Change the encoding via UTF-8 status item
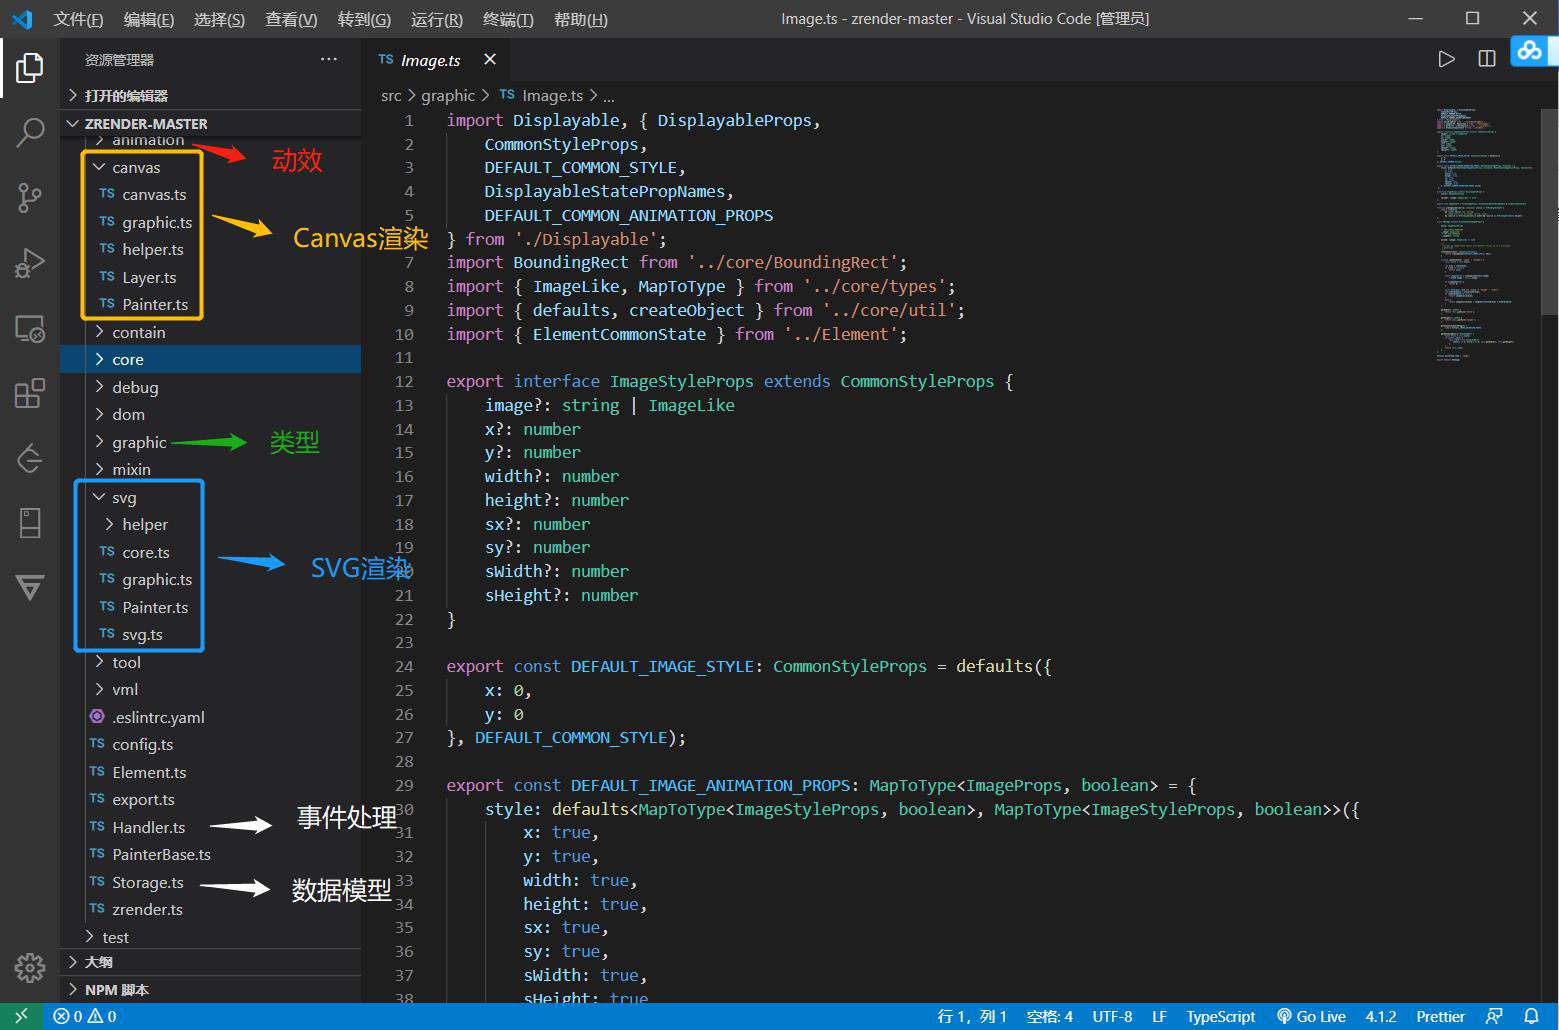 (1112, 1016)
